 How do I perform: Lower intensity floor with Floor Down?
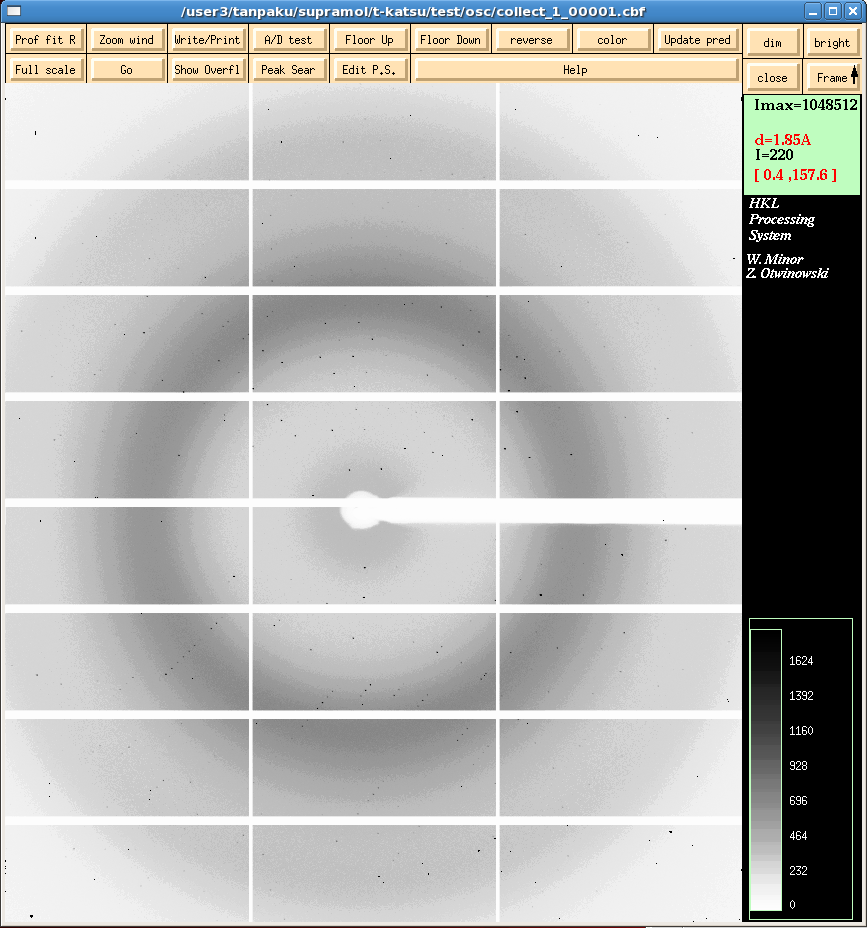(x=450, y=40)
